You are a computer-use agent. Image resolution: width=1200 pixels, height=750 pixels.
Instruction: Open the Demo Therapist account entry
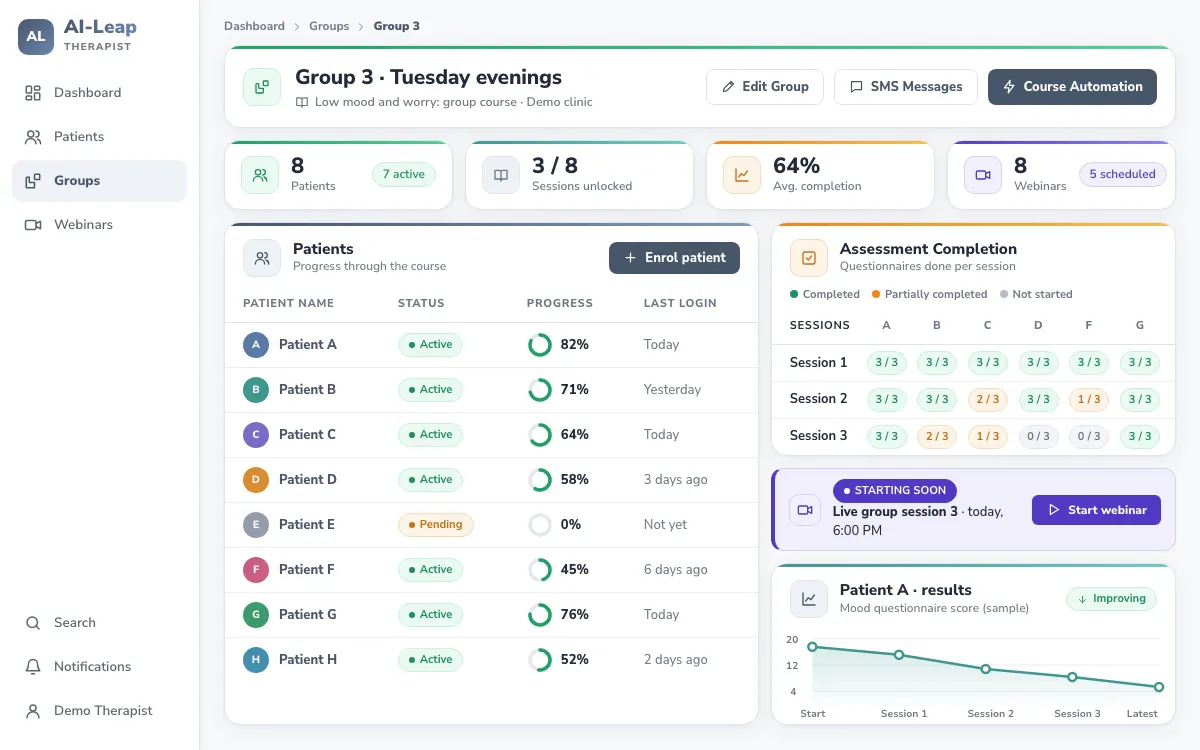point(99,711)
